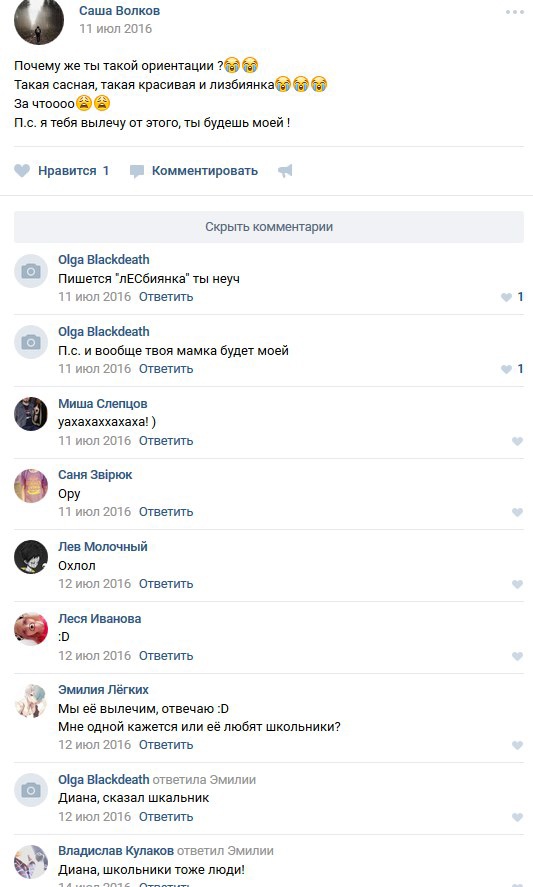The width and height of the screenshot is (533, 887).
Task: Like the post with the heart icon
Action: click(x=22, y=171)
